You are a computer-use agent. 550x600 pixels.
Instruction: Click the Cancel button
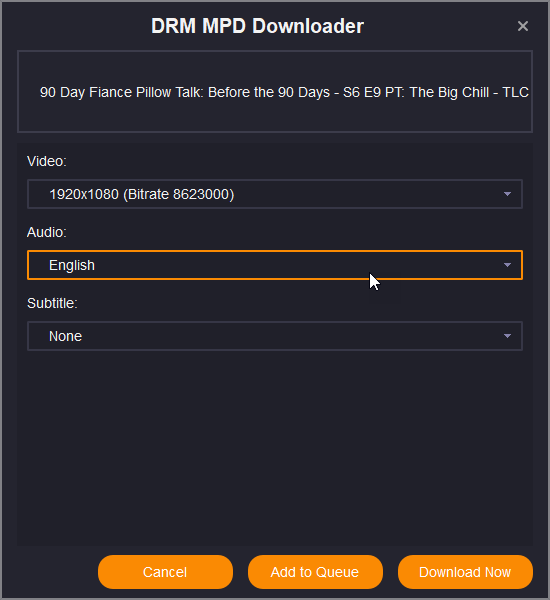tap(165, 572)
